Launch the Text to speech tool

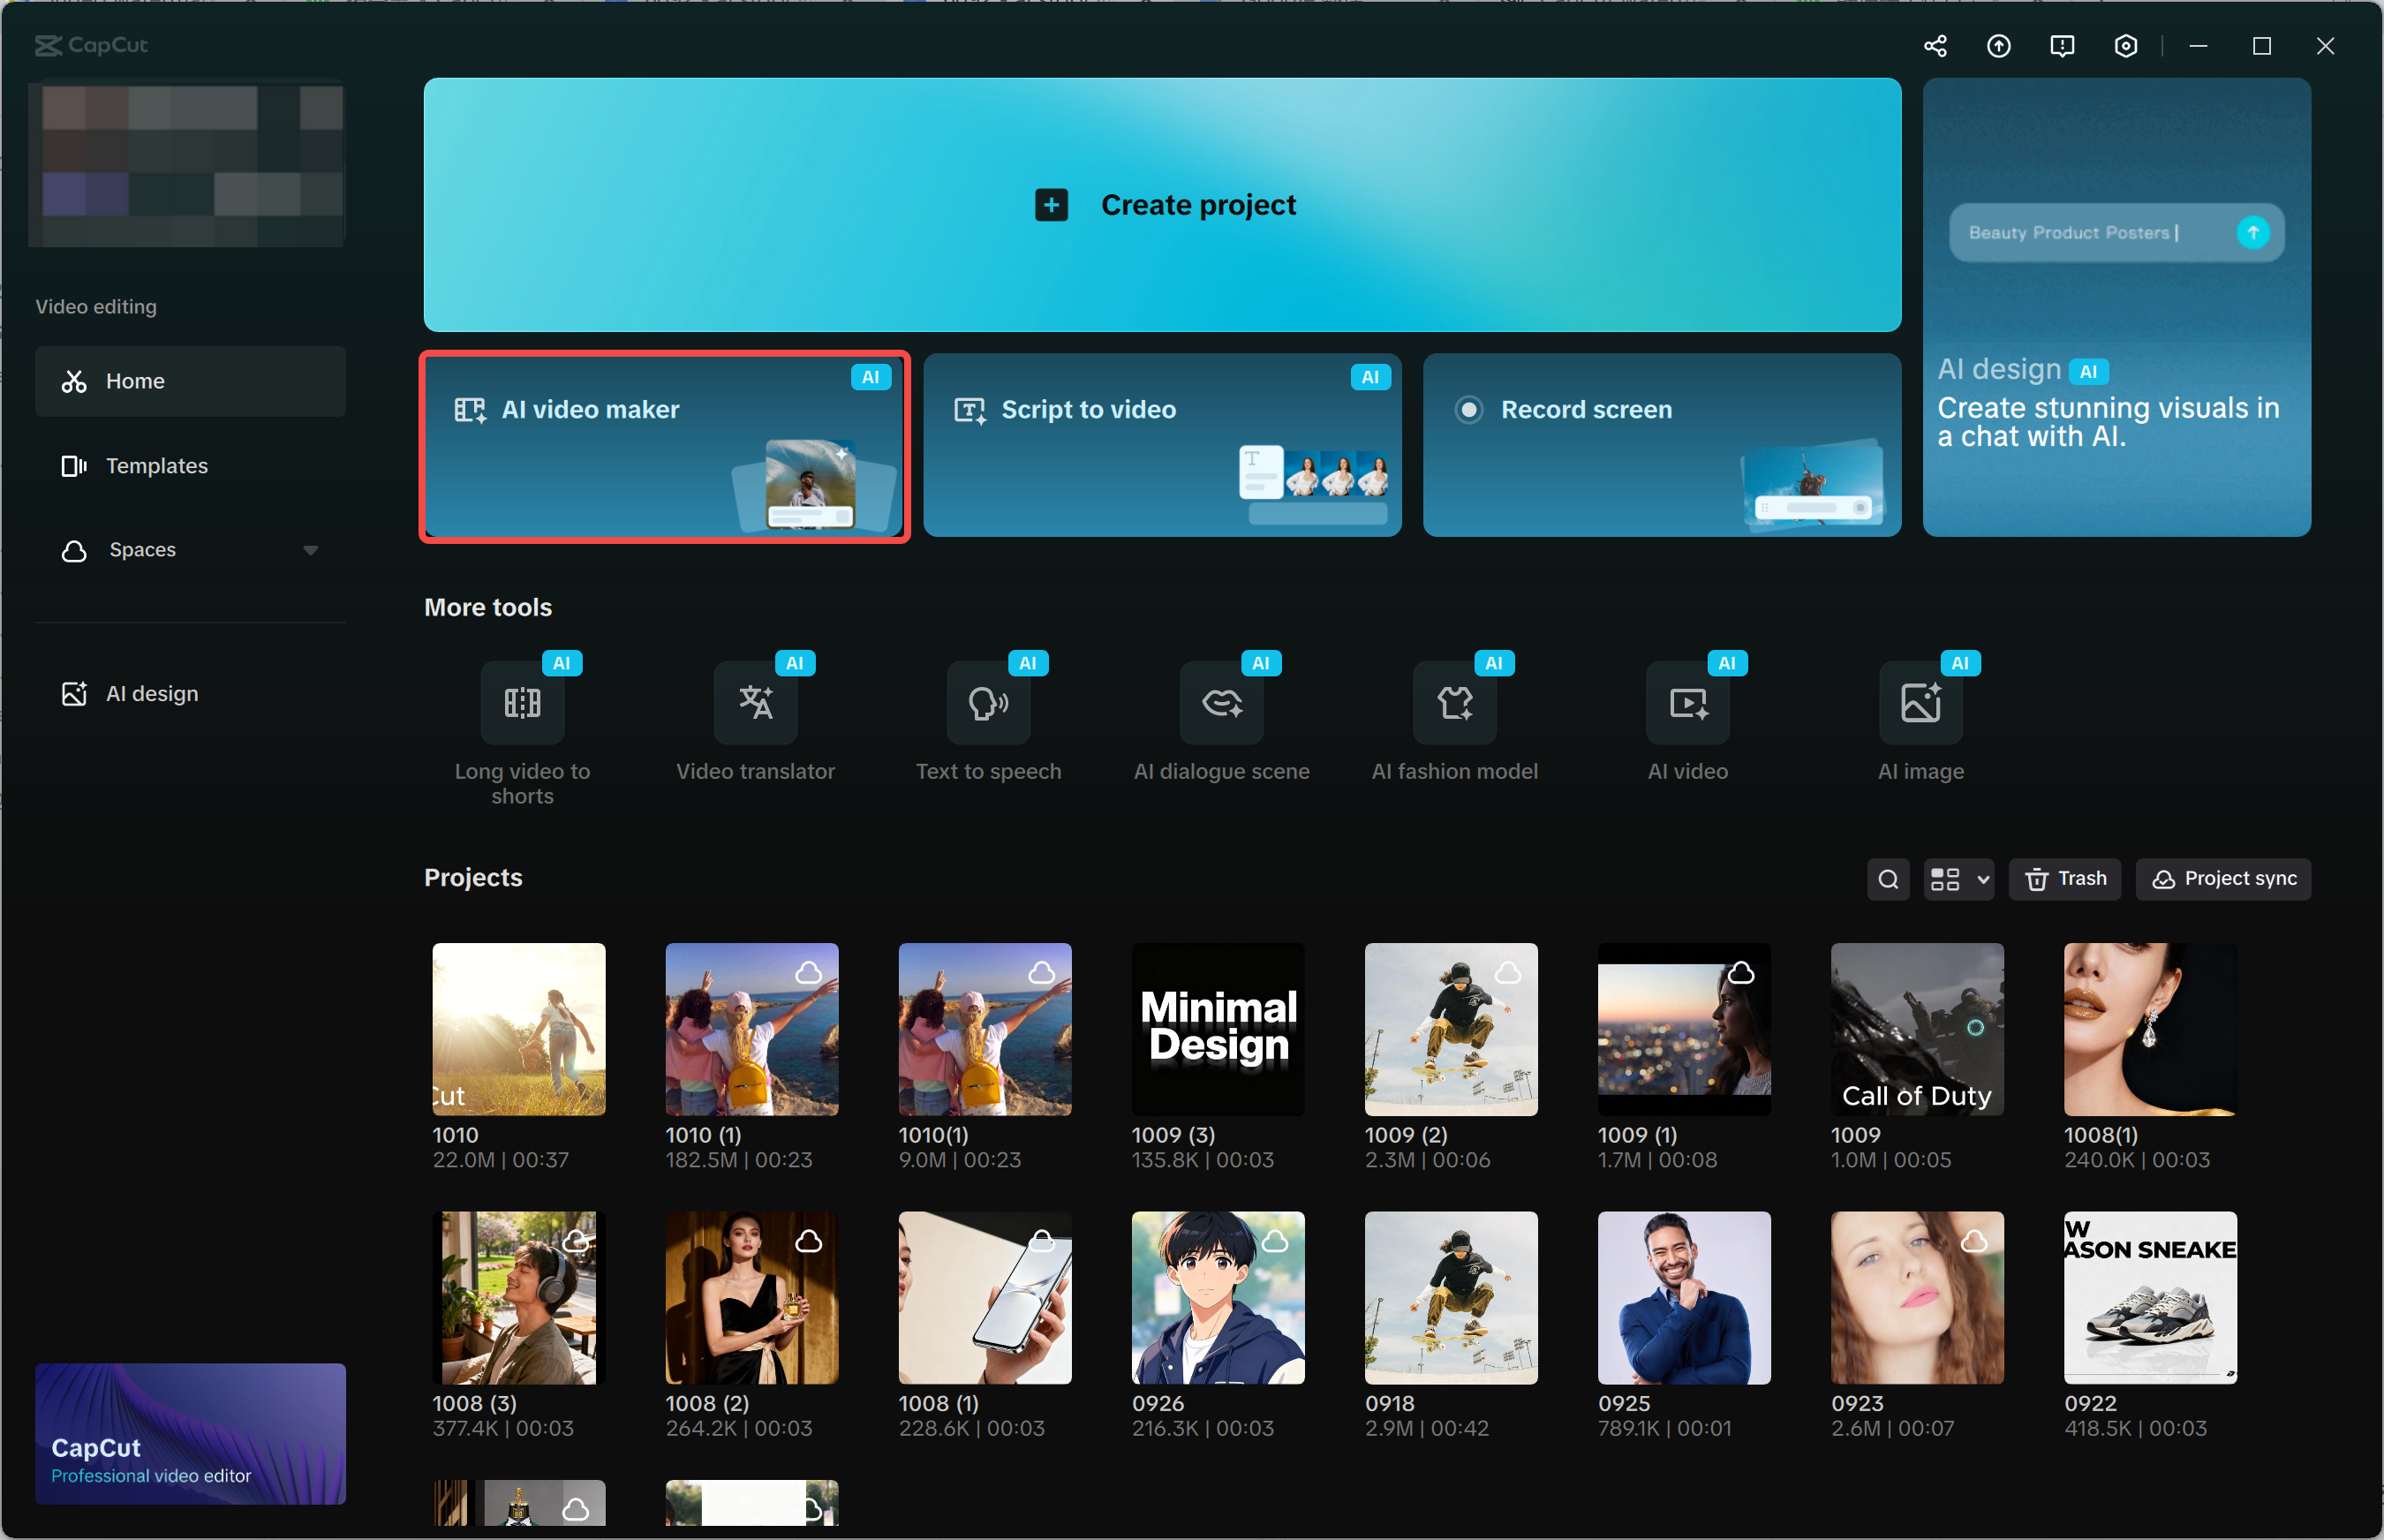pos(988,703)
